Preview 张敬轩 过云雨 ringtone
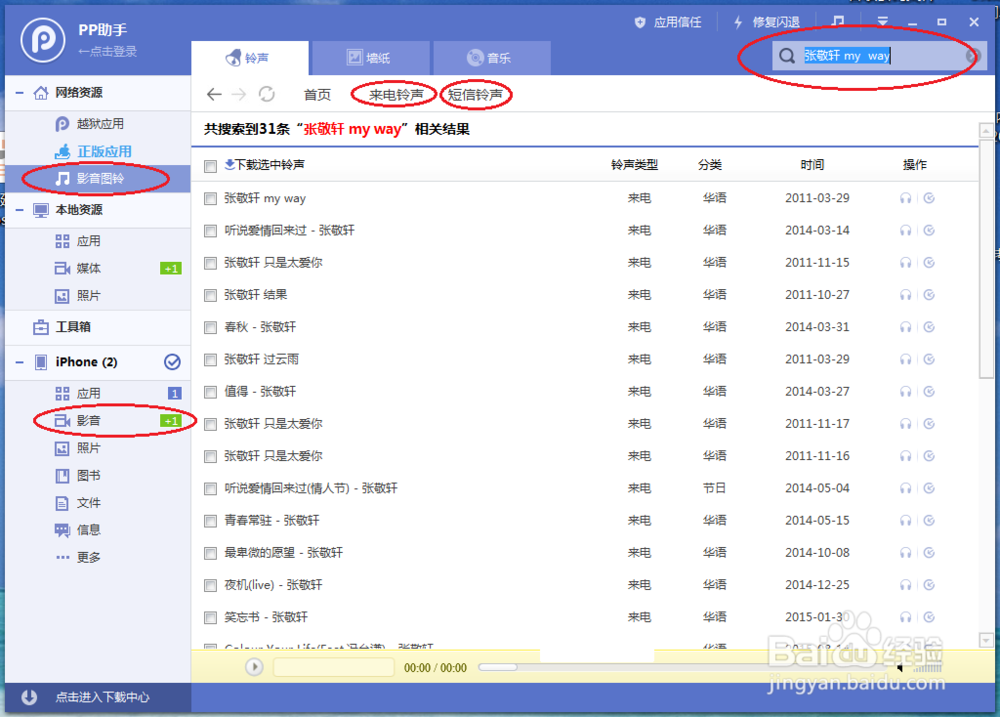This screenshot has height=717, width=1000. (905, 359)
